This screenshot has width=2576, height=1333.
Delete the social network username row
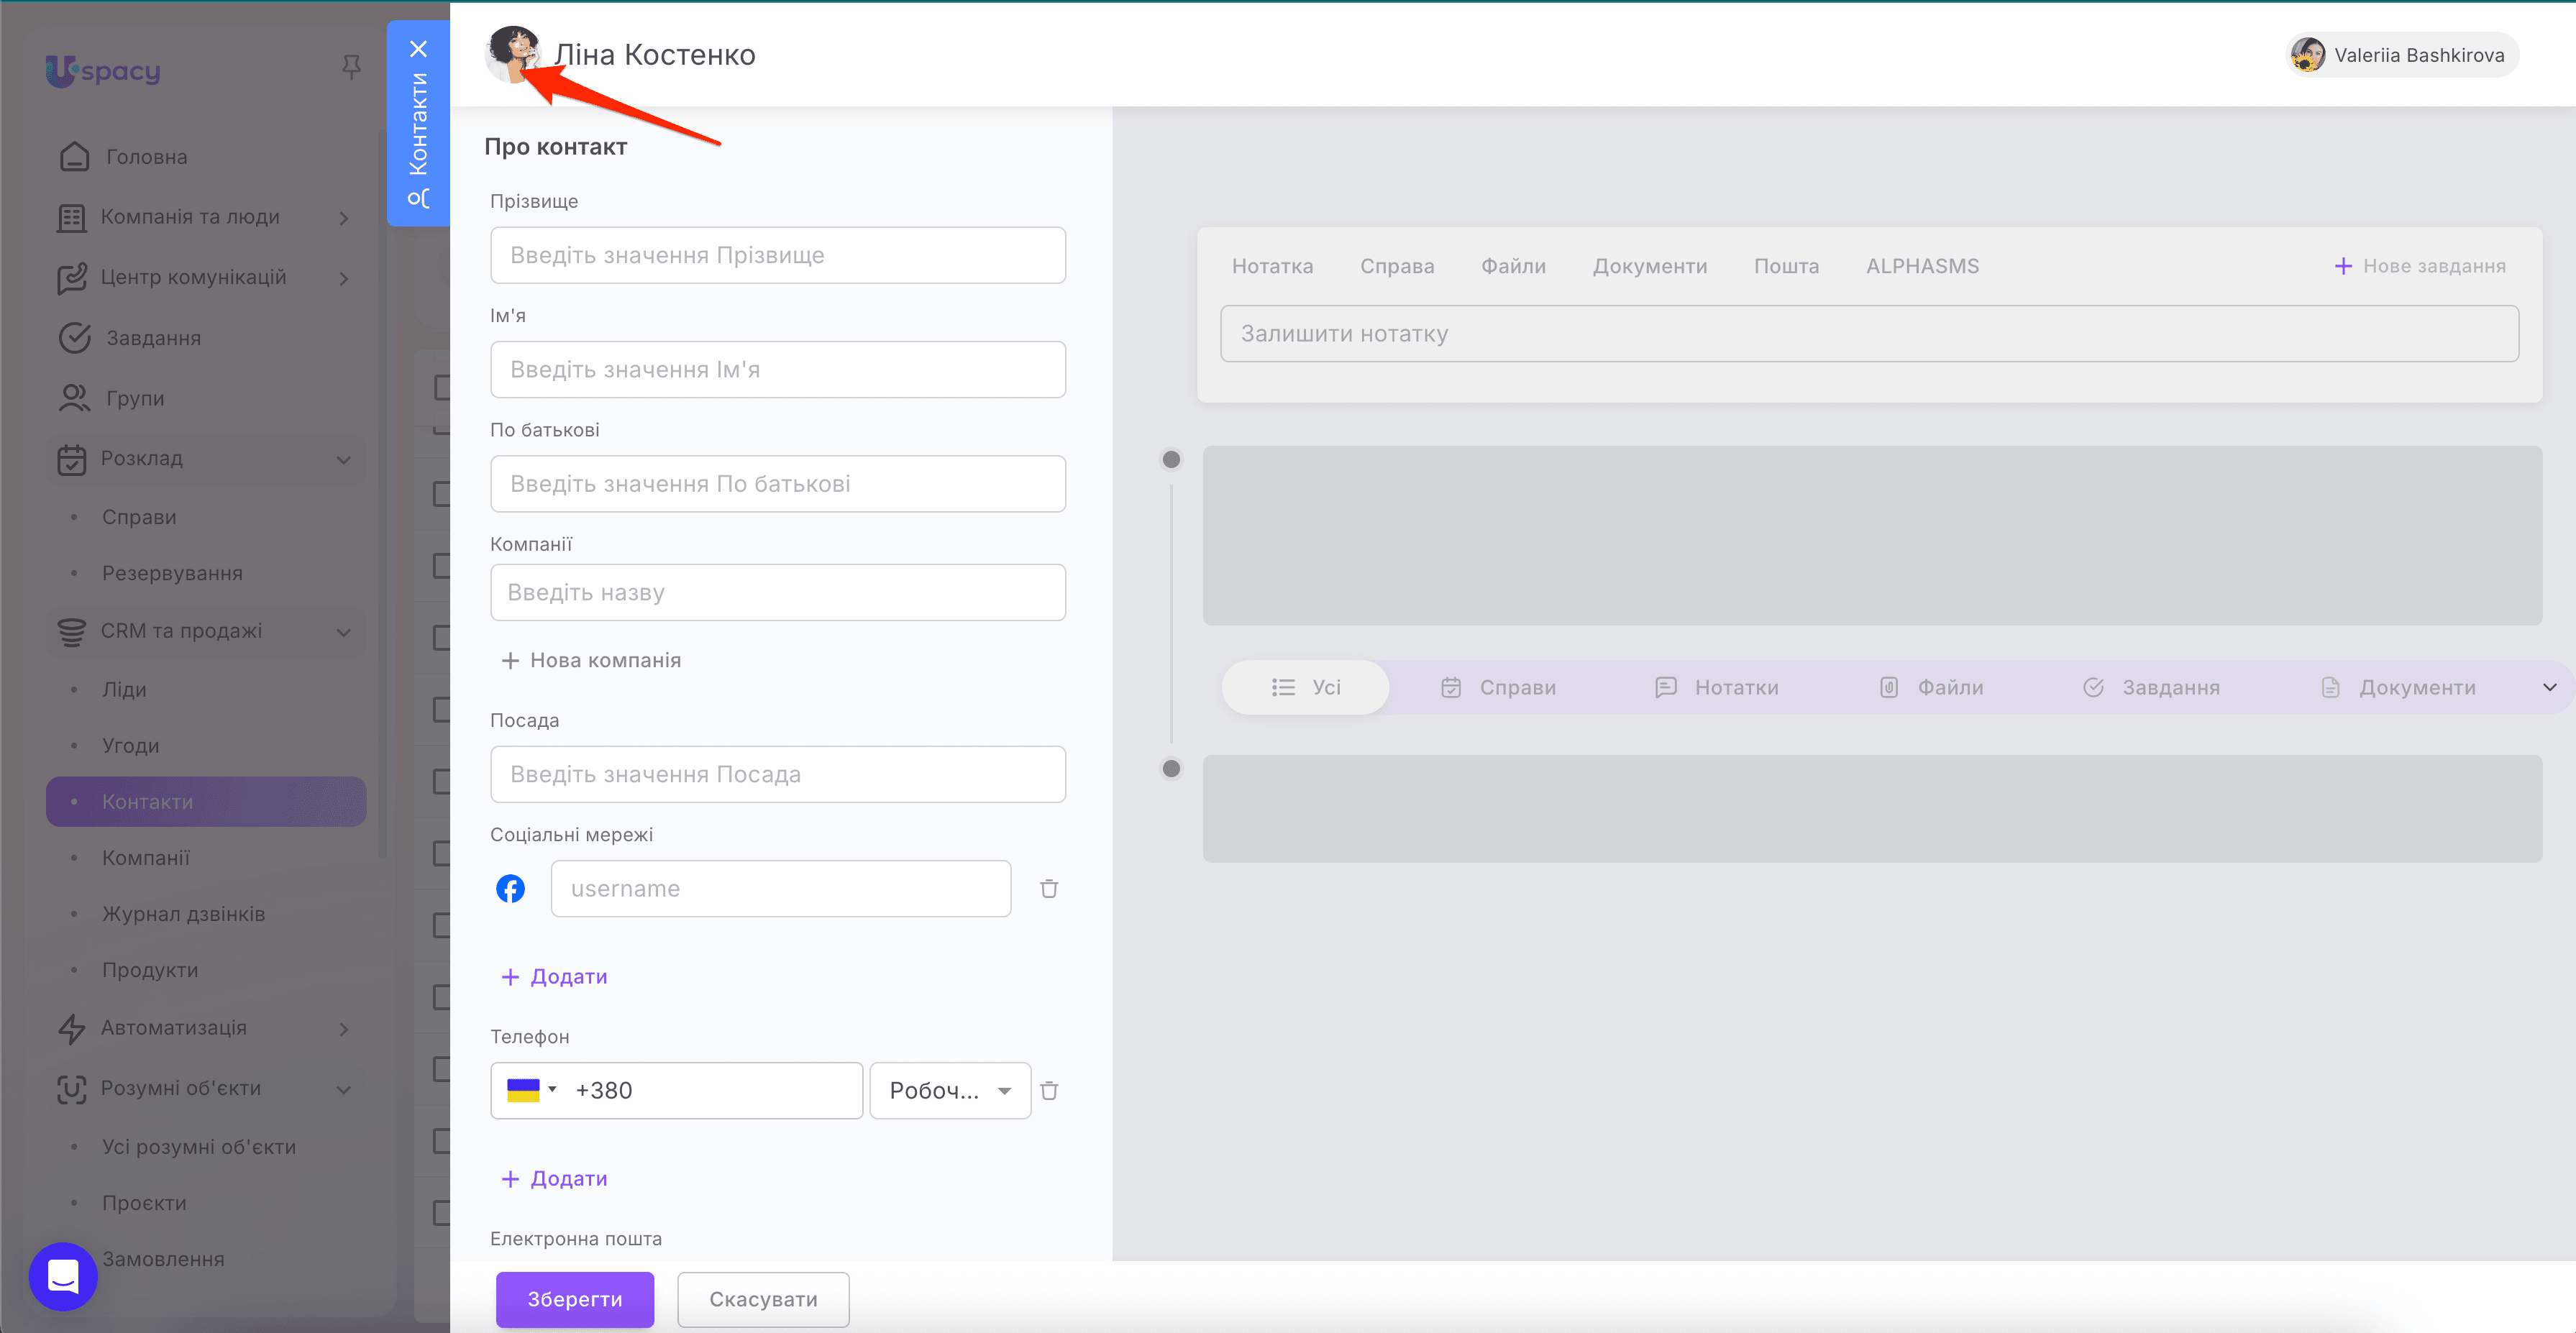pos(1048,888)
